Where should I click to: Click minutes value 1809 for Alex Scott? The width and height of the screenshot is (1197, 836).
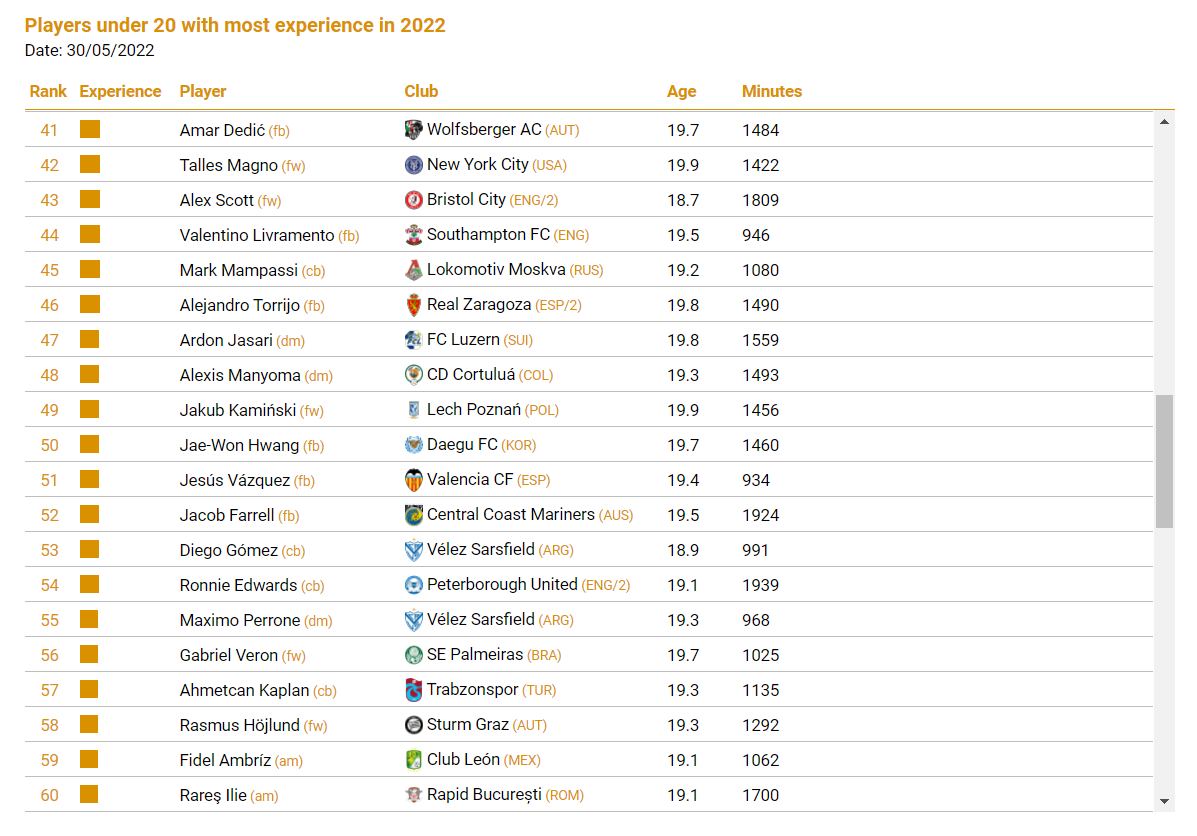(x=760, y=201)
